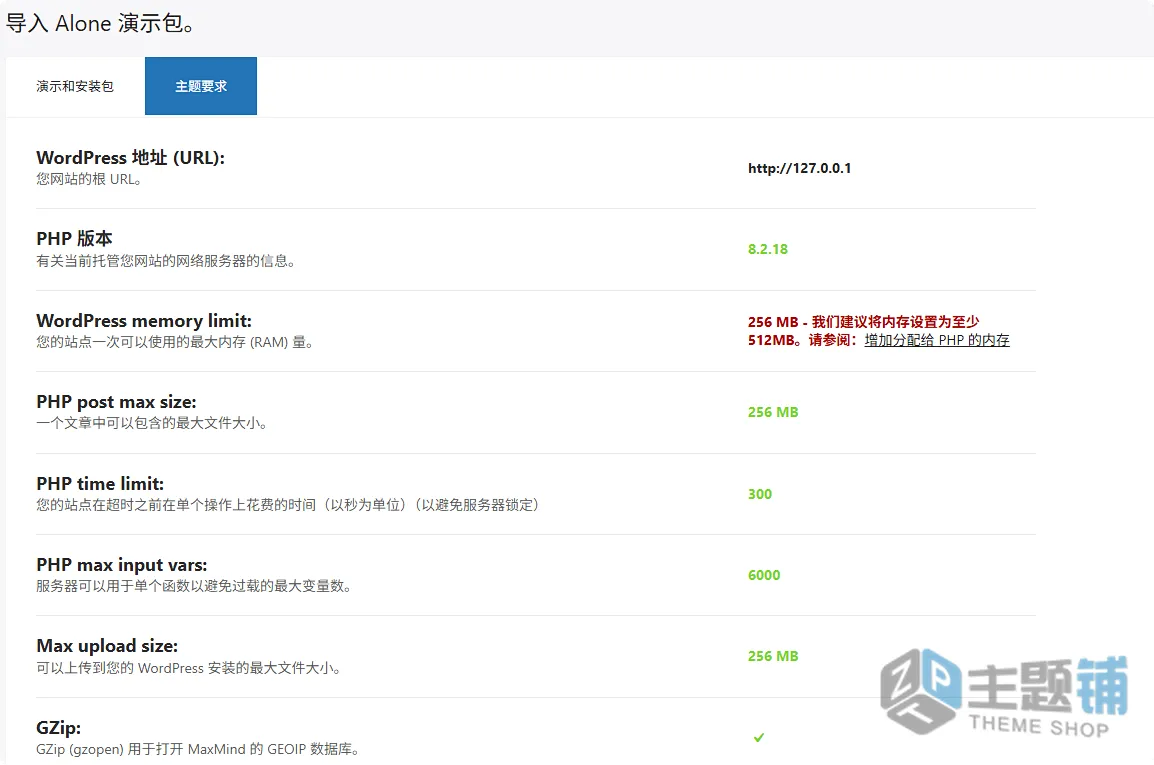Viewport: 1154px width, 765px height.
Task: Click the 您的站点在超时之前 description text
Action: tap(288, 505)
